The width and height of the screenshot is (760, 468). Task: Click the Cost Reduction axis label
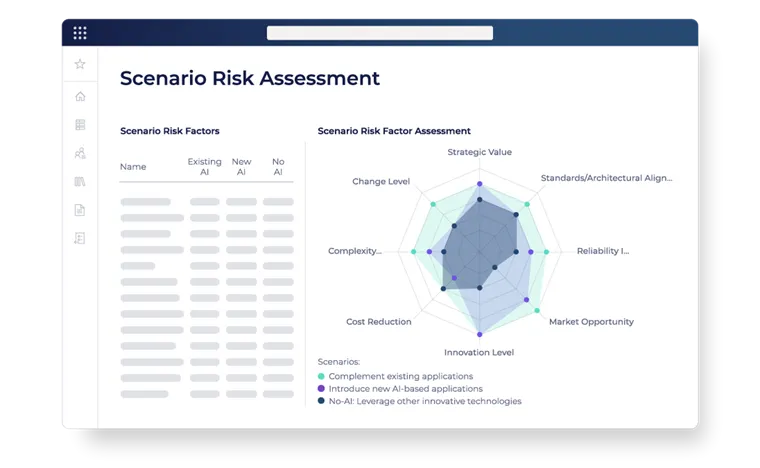pos(379,322)
